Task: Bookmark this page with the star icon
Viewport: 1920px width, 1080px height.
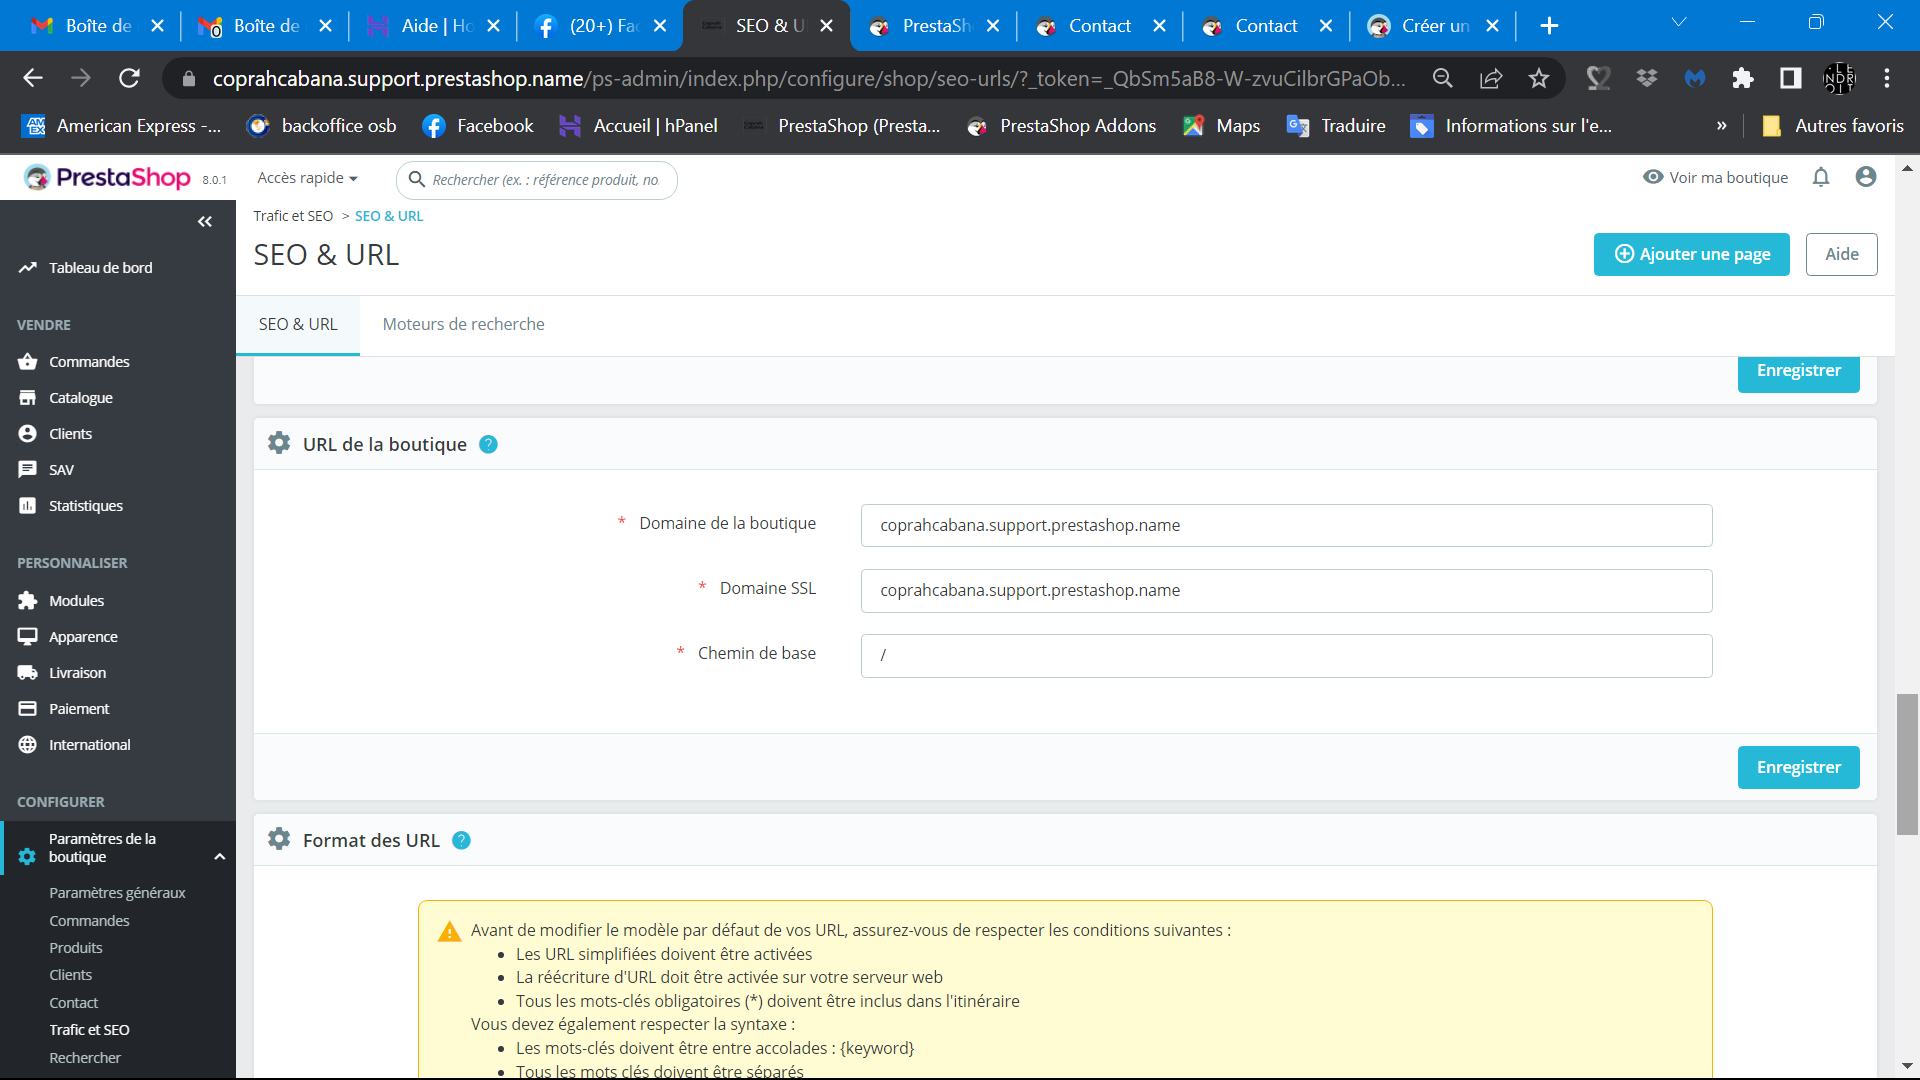Action: click(x=1538, y=78)
